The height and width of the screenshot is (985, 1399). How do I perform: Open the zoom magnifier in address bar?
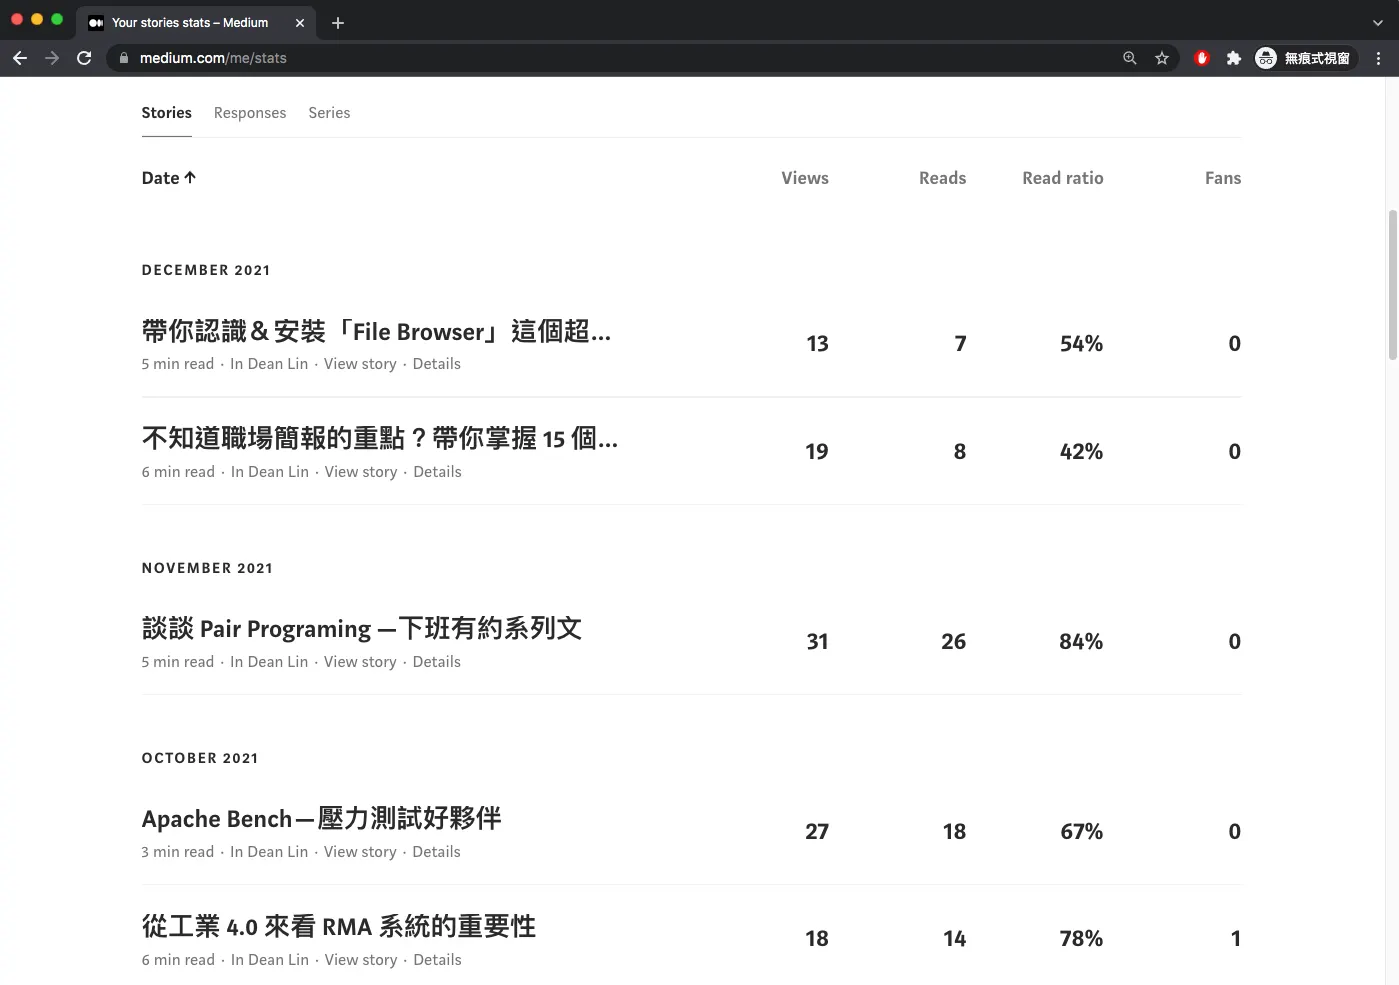pyautogui.click(x=1130, y=58)
